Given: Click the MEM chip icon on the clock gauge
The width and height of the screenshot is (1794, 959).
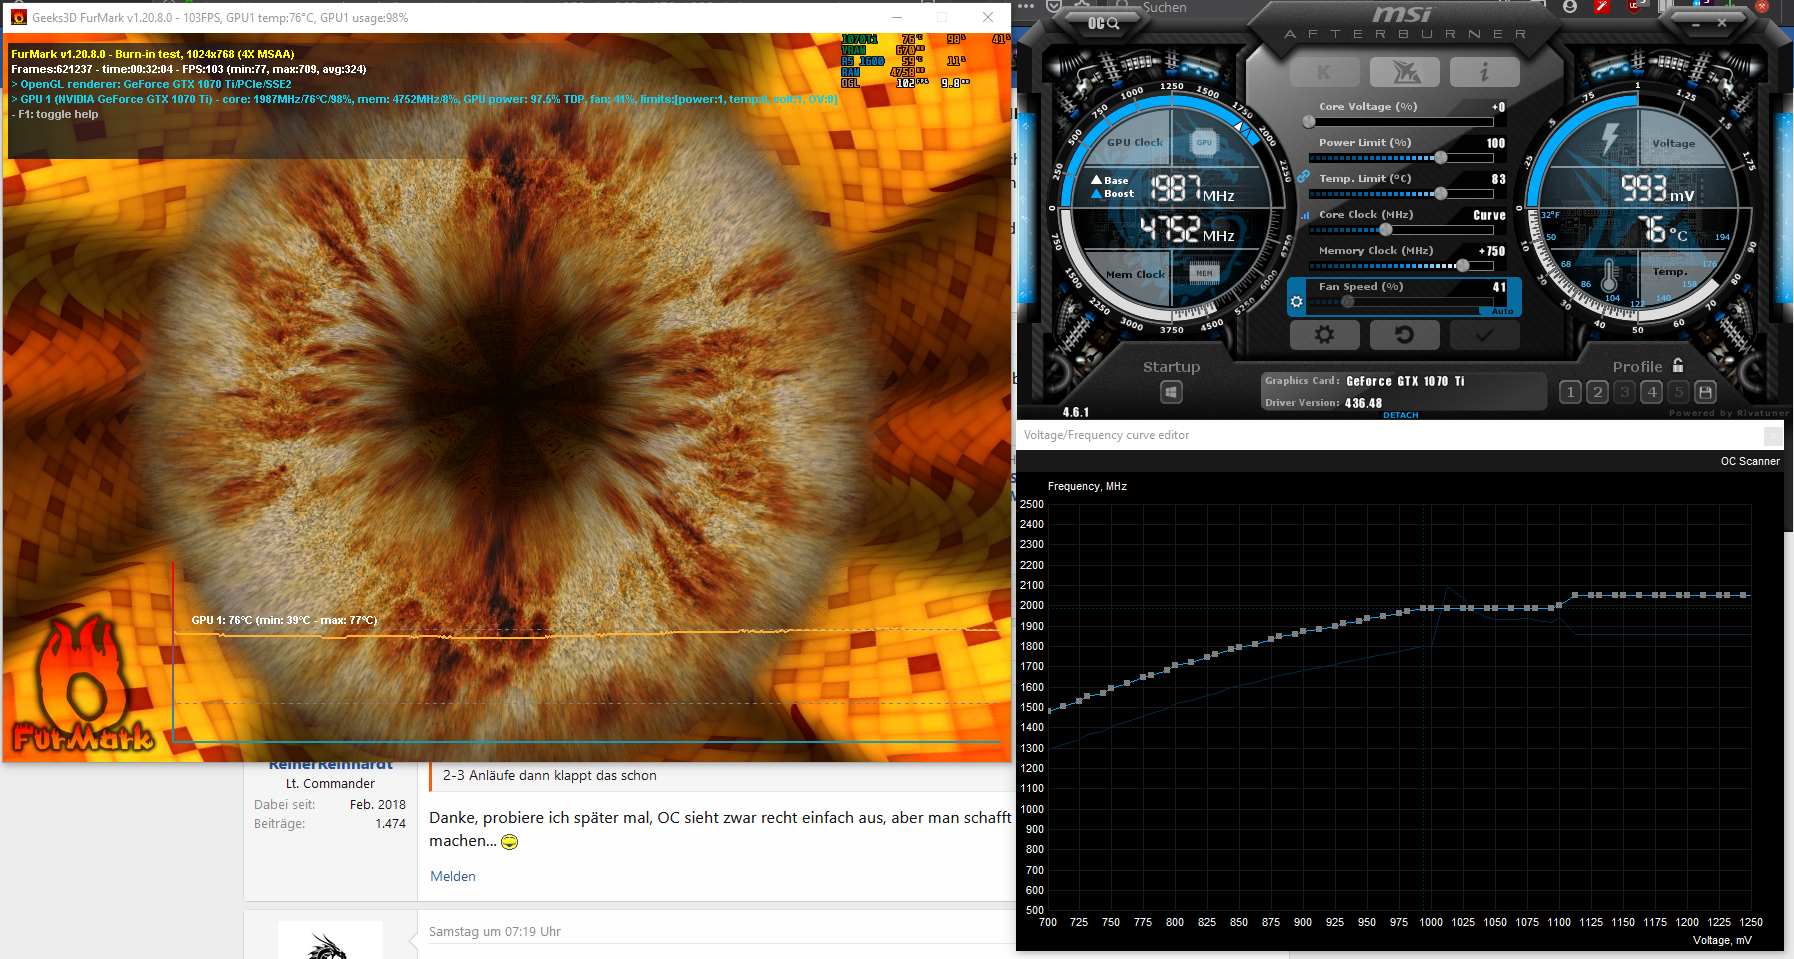Looking at the screenshot, I should [x=1204, y=273].
